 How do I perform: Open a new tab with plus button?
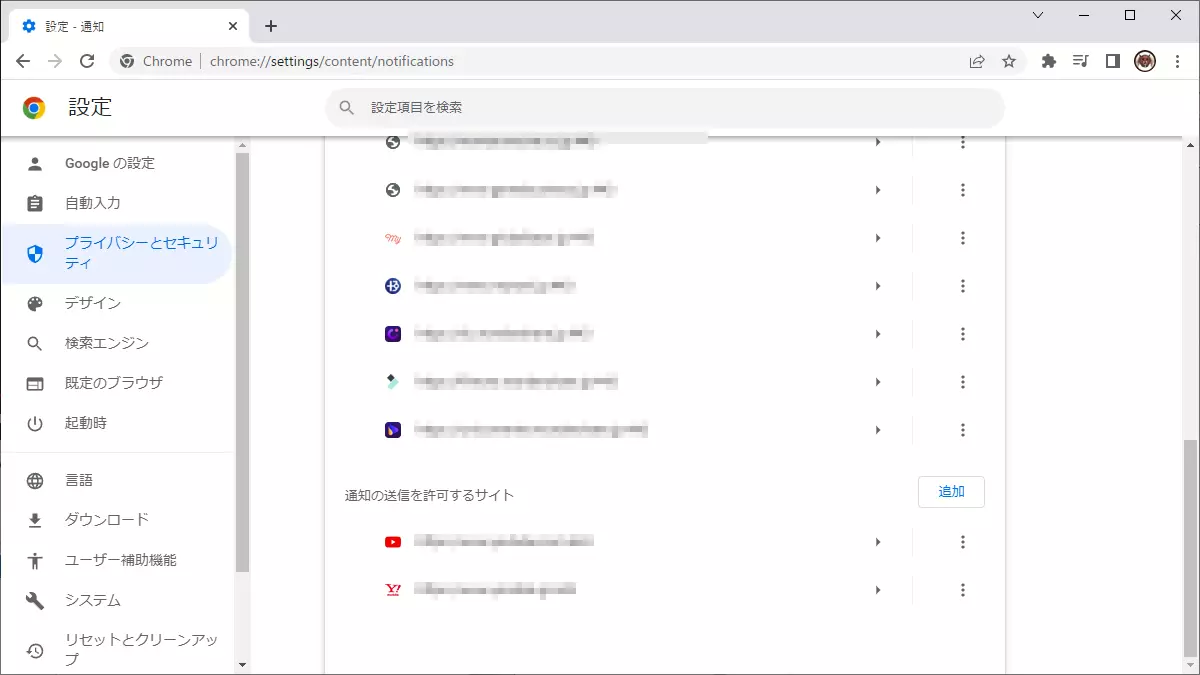coord(271,26)
